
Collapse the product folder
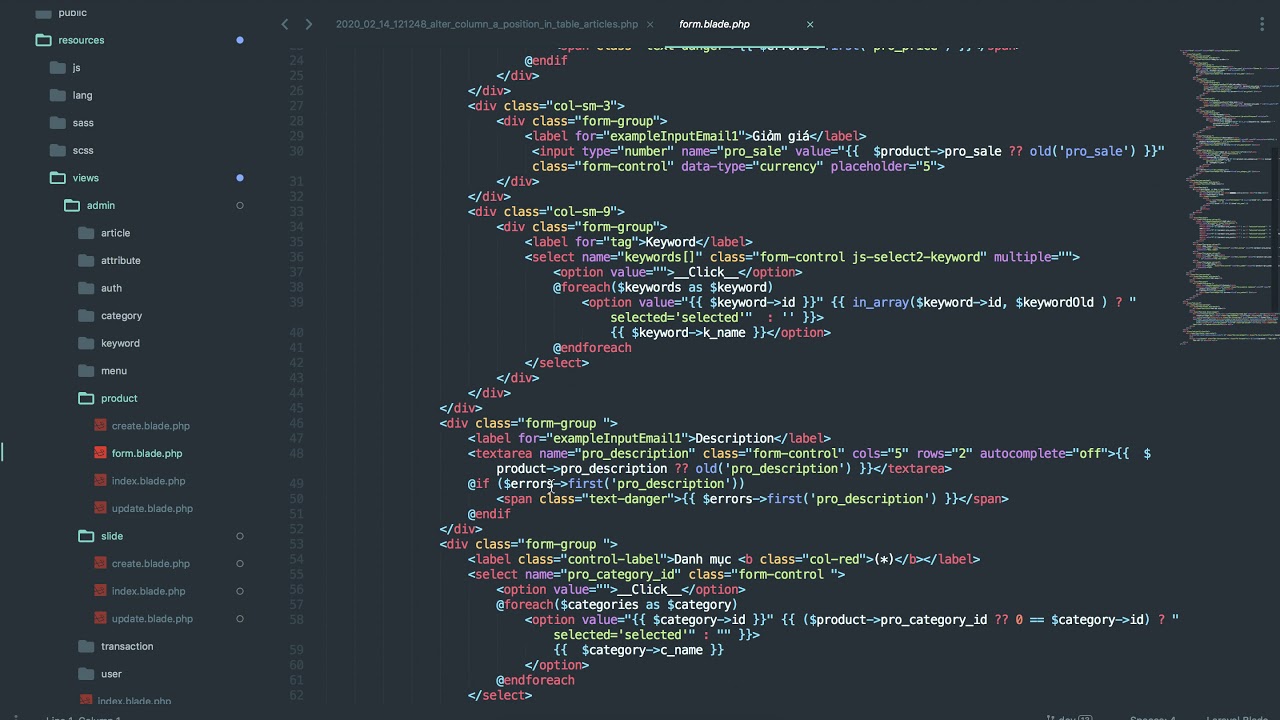(86, 398)
